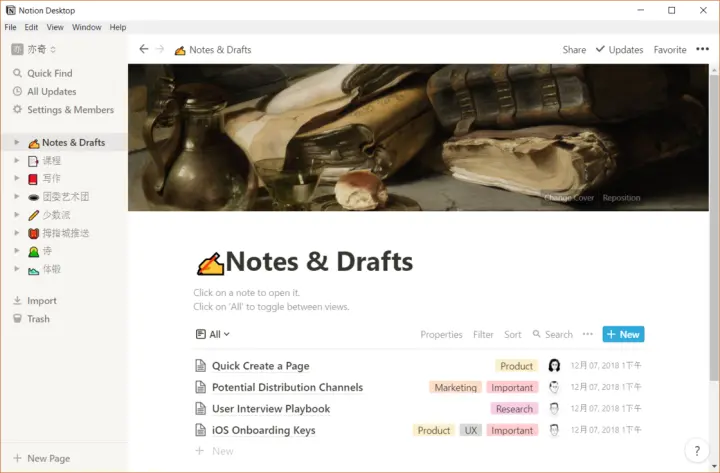Click the sneaker icon for 体锻
Image resolution: width=720 pixels, height=473 pixels.
33,270
